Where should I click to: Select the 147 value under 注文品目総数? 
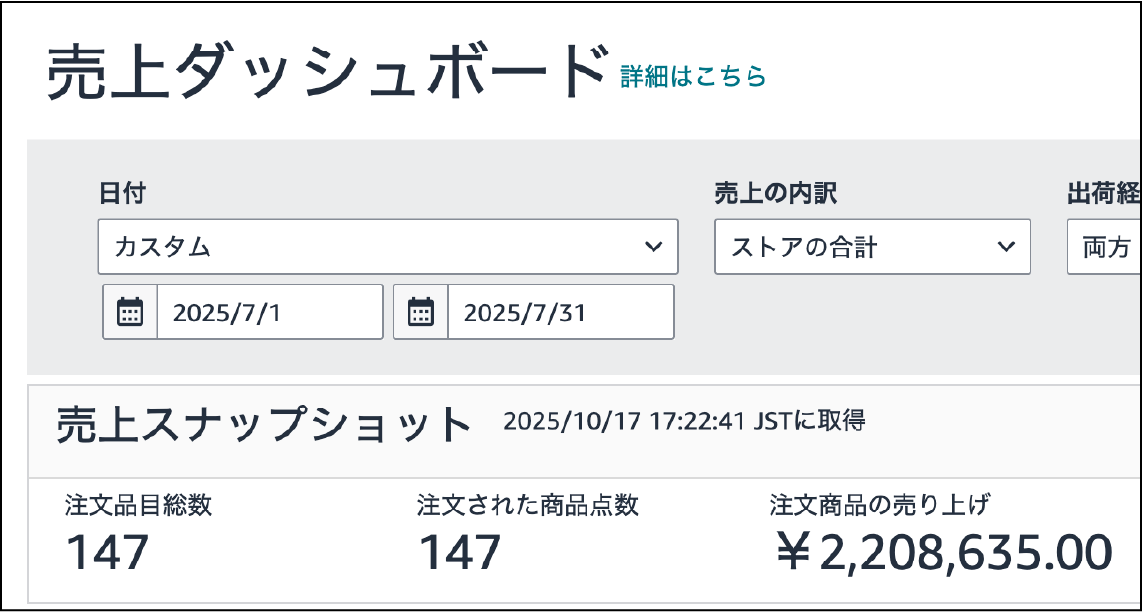pos(107,552)
